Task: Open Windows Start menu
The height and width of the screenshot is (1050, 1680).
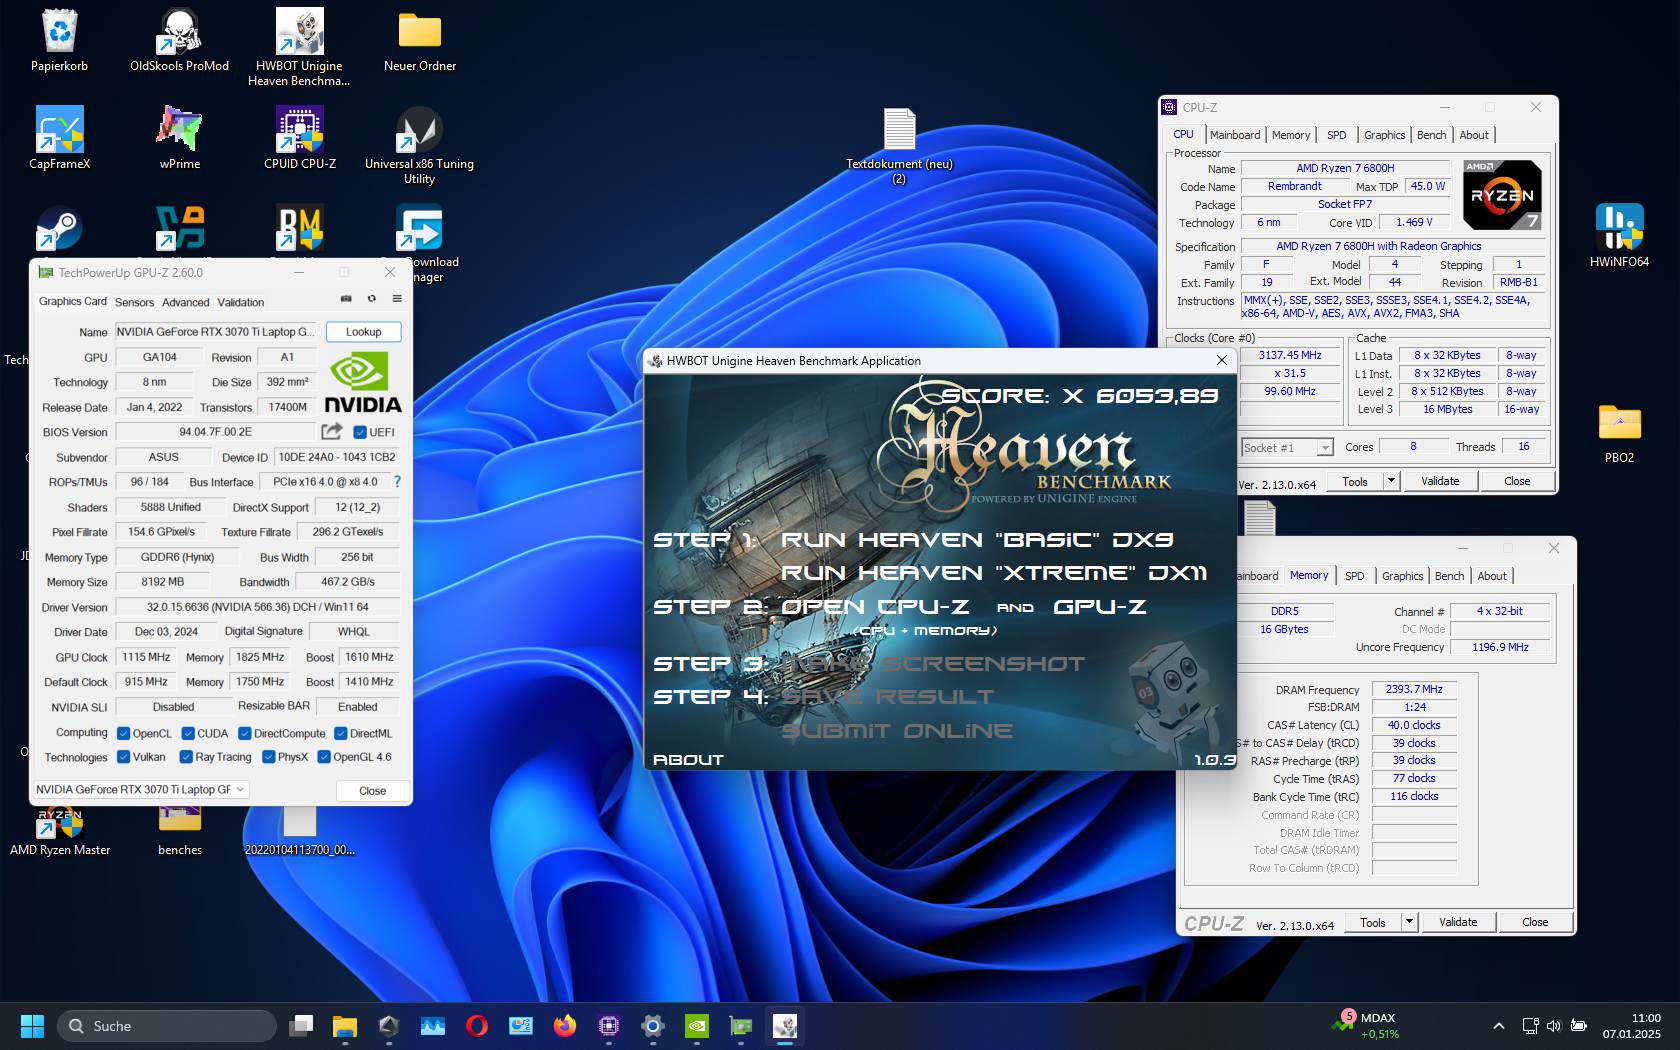Action: coord(32,1026)
